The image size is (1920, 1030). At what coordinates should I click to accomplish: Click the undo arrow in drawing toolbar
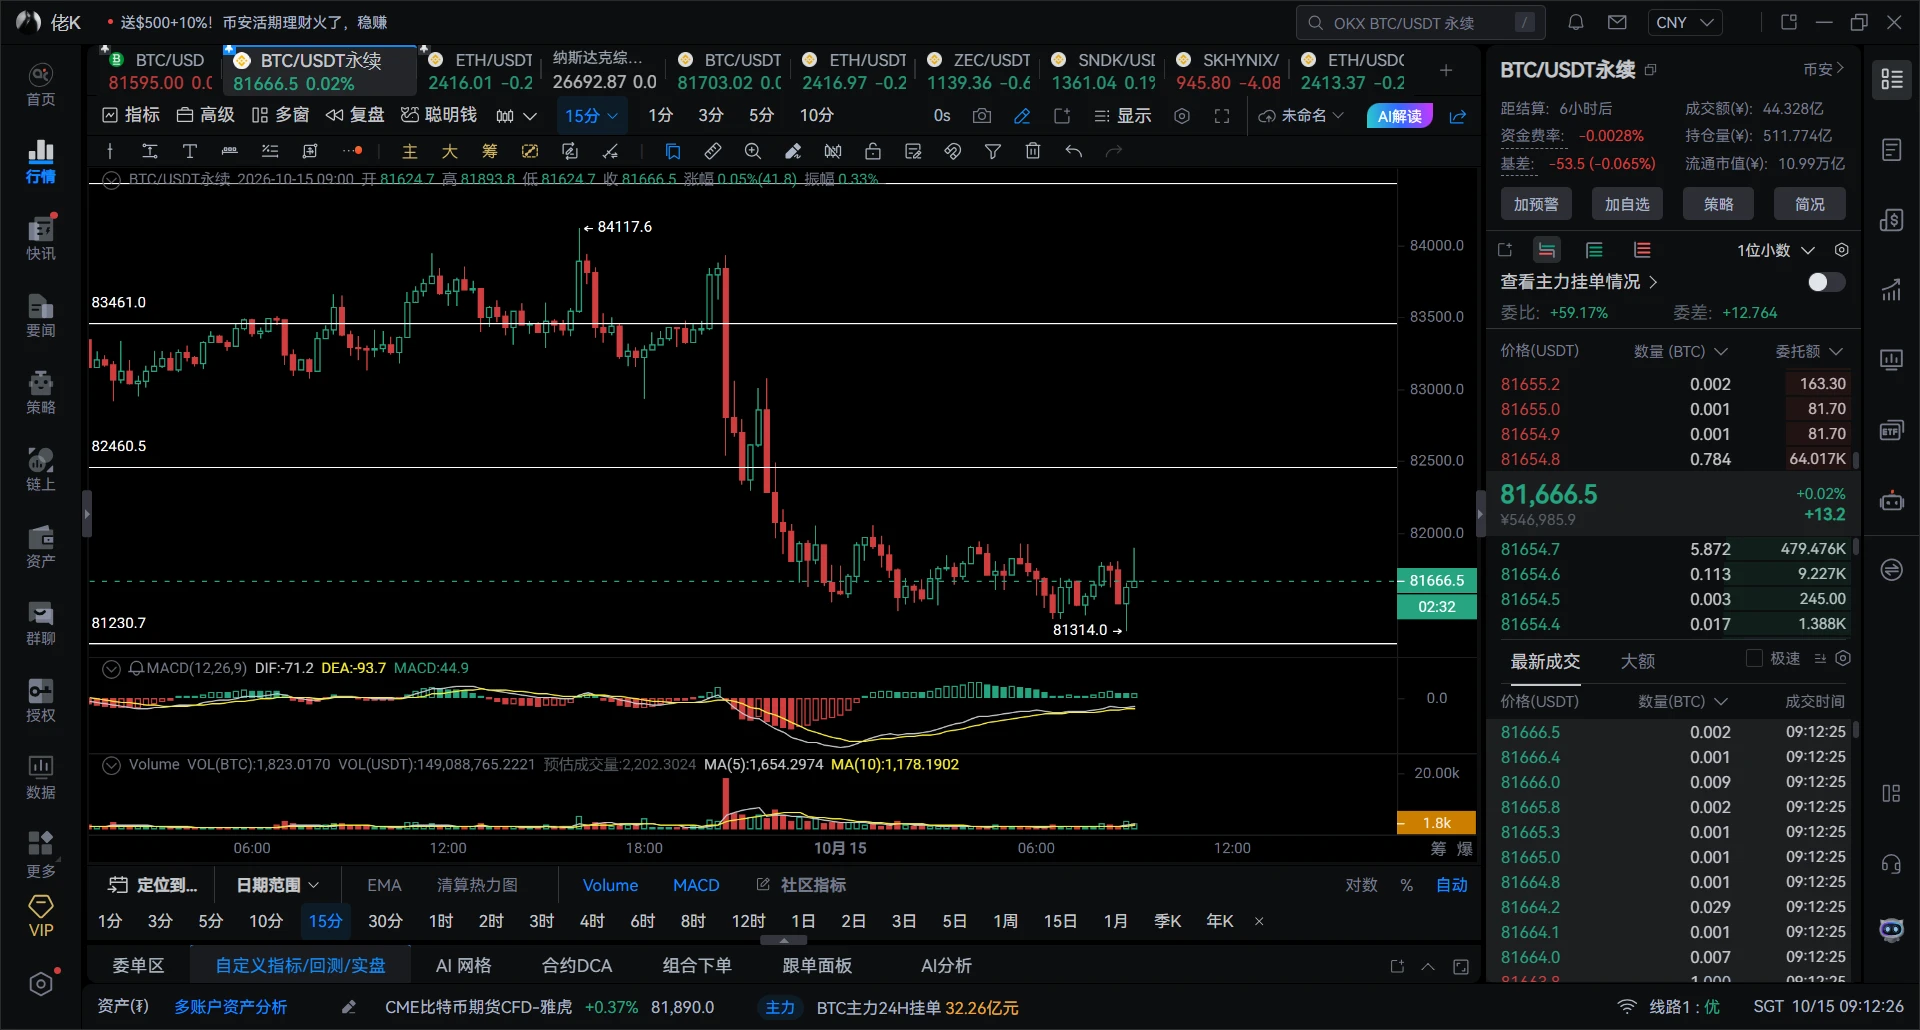click(1073, 151)
